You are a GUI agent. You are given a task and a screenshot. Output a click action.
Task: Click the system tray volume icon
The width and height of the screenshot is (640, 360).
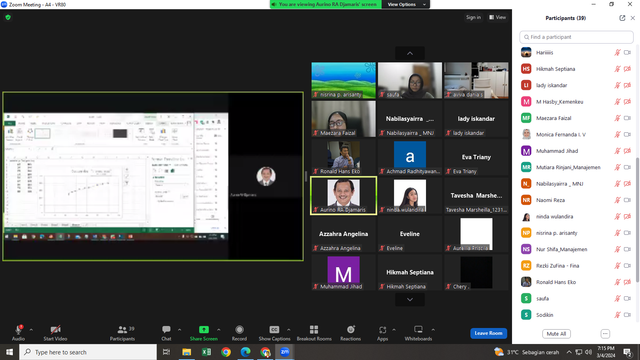588,352
